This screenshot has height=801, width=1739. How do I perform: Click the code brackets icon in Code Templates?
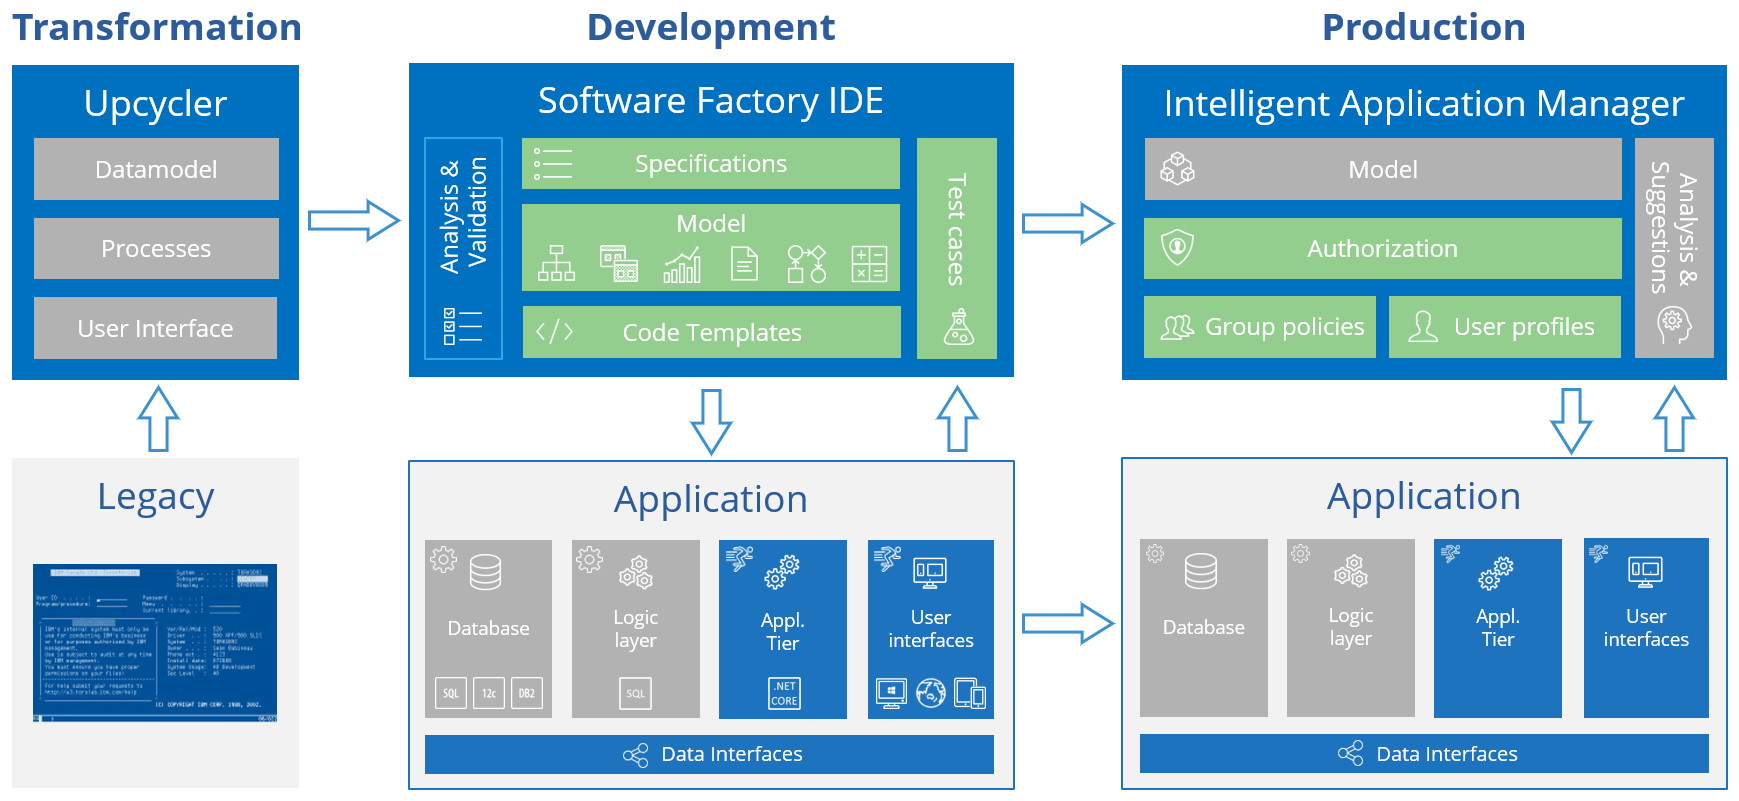[554, 332]
